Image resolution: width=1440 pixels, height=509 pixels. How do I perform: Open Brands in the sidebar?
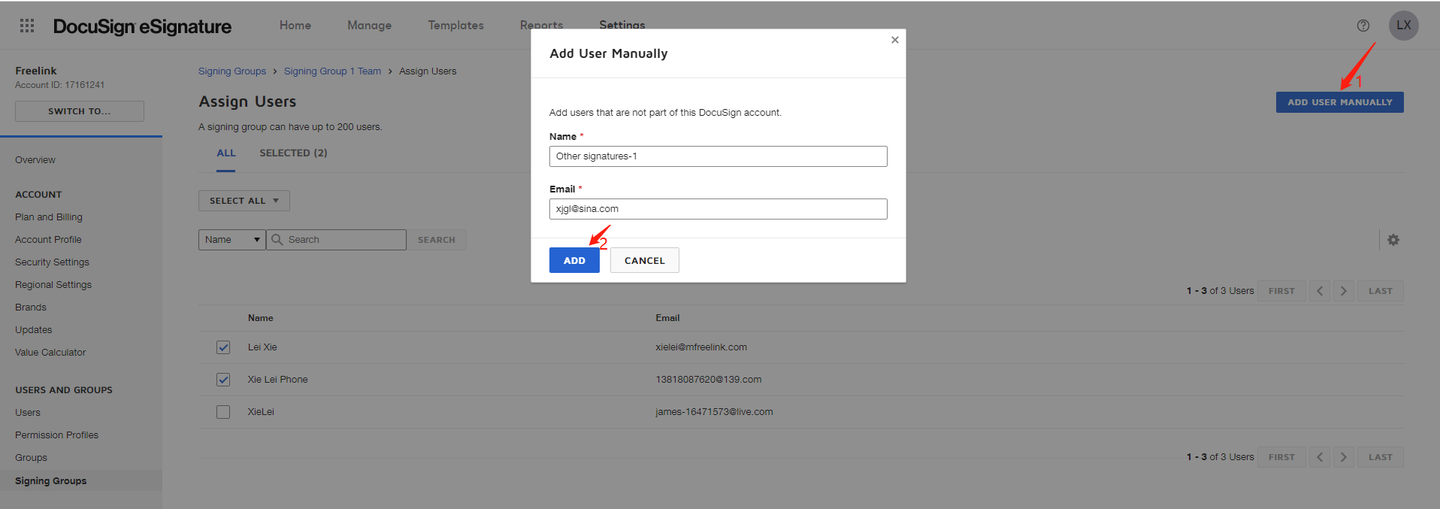31,307
